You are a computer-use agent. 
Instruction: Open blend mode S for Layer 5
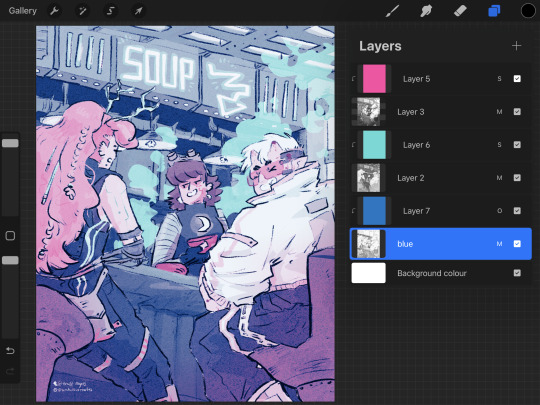tap(499, 79)
